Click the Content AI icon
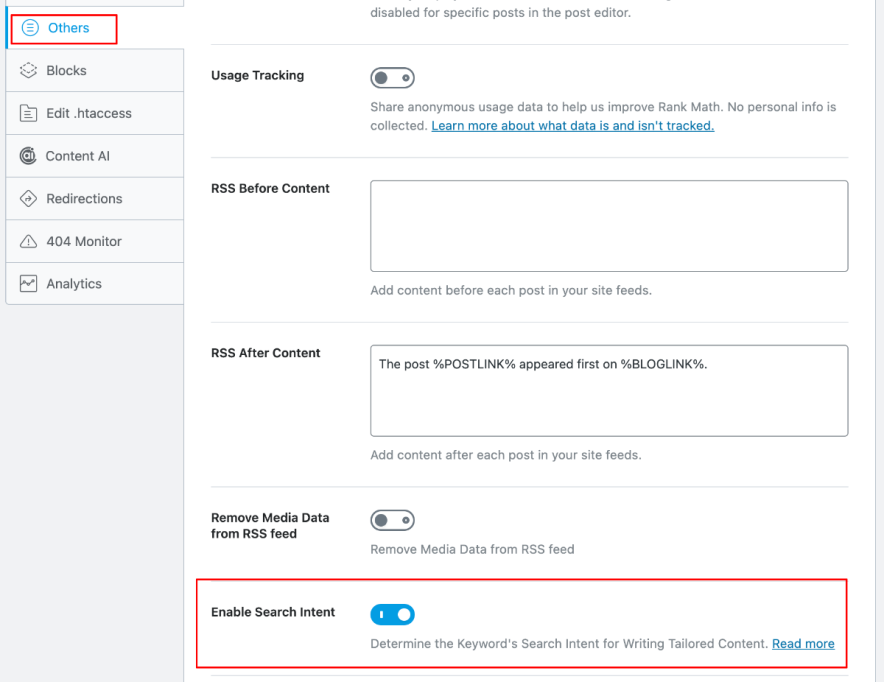 click(x=27, y=156)
